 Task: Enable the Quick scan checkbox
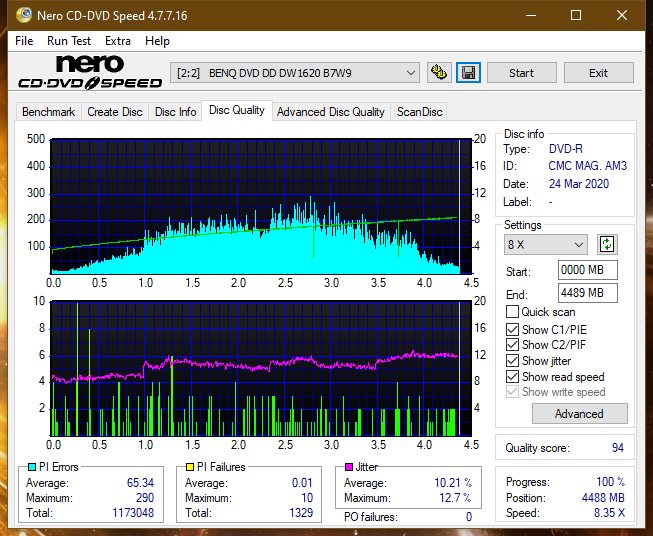tap(512, 312)
